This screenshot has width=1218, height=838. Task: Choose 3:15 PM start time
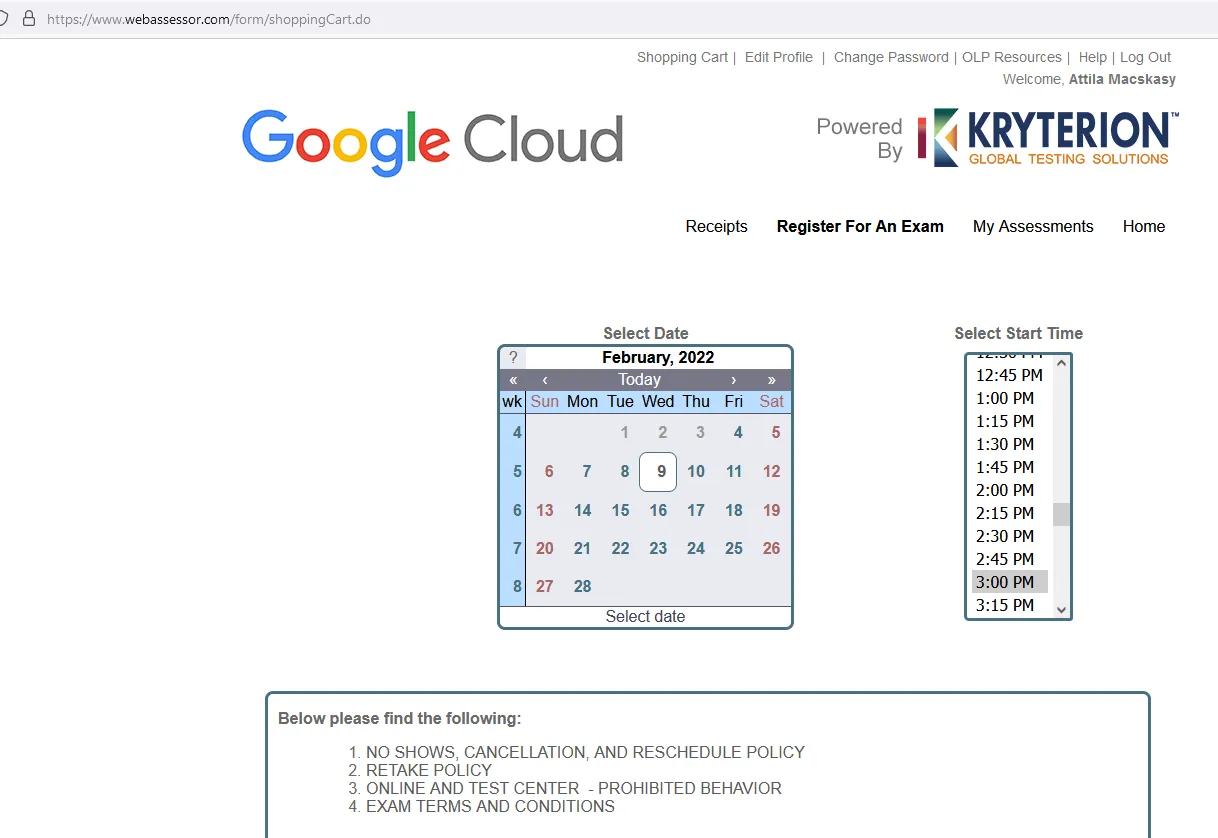click(x=1010, y=605)
